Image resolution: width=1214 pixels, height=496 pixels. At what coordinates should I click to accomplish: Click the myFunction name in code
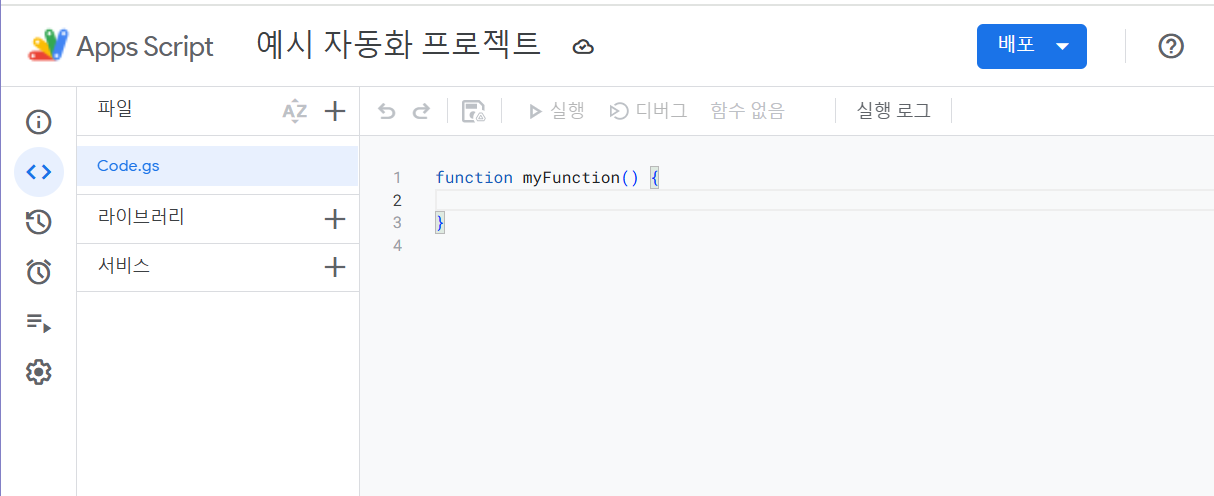point(571,177)
